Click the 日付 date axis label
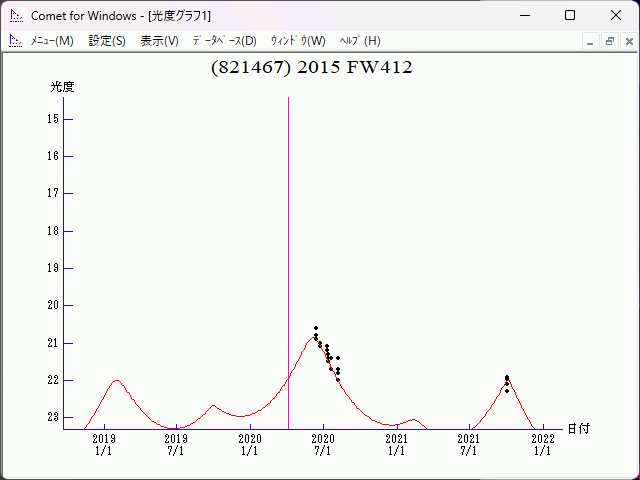The height and width of the screenshot is (480, 640). coord(578,428)
